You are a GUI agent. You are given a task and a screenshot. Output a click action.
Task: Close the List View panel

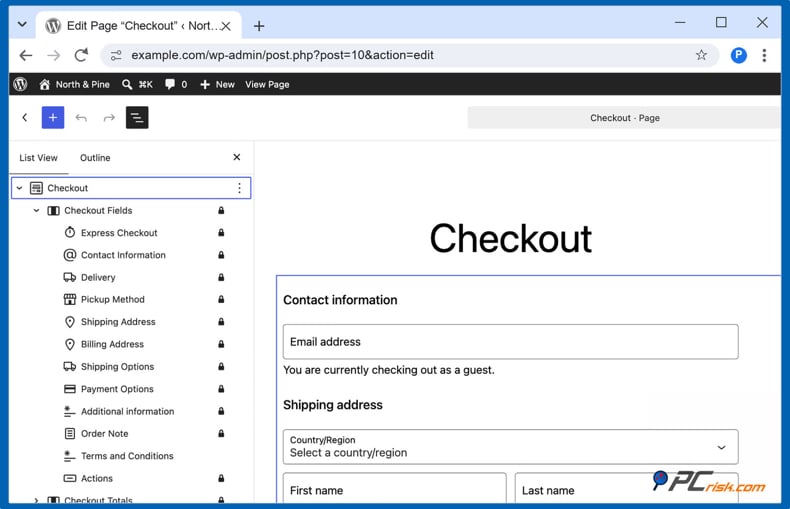237,157
